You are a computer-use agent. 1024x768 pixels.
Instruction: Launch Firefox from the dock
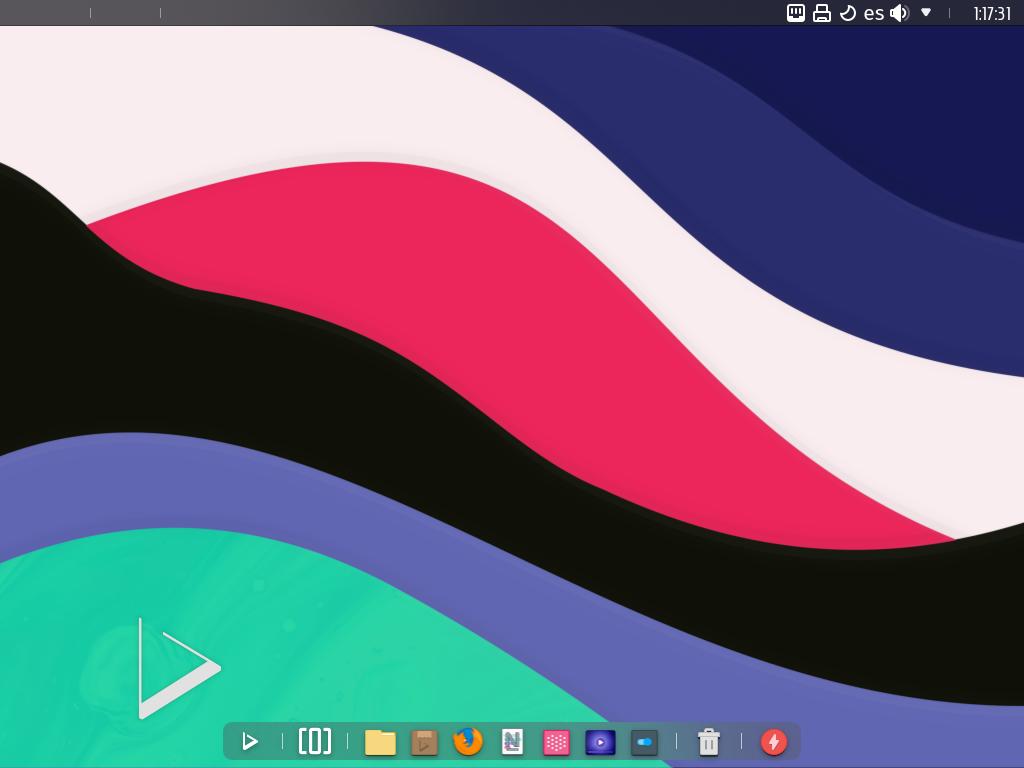pos(468,741)
